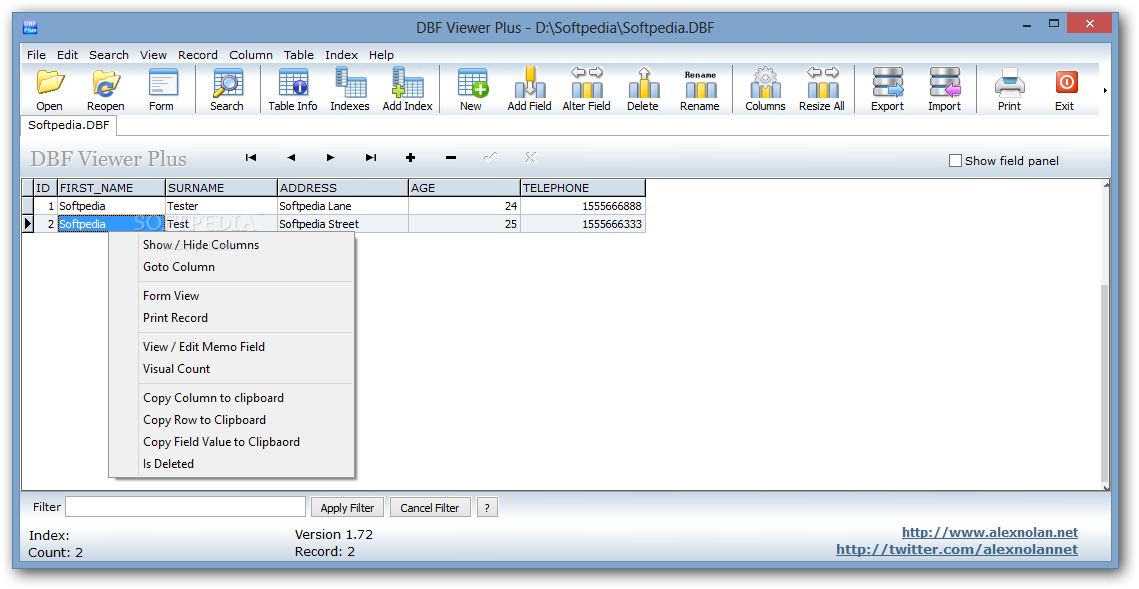Open the Help menu
Image resolution: width=1139 pixels, height=589 pixels.
pos(381,54)
